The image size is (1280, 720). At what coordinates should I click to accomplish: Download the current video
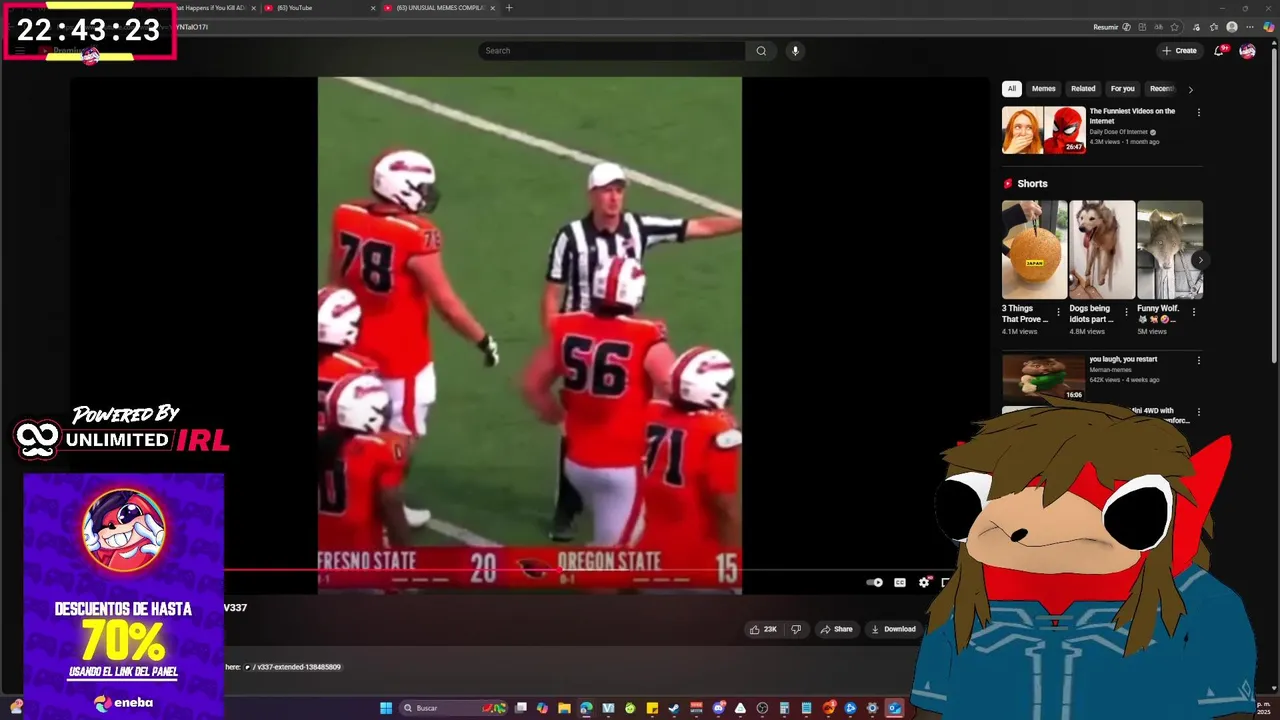894,629
